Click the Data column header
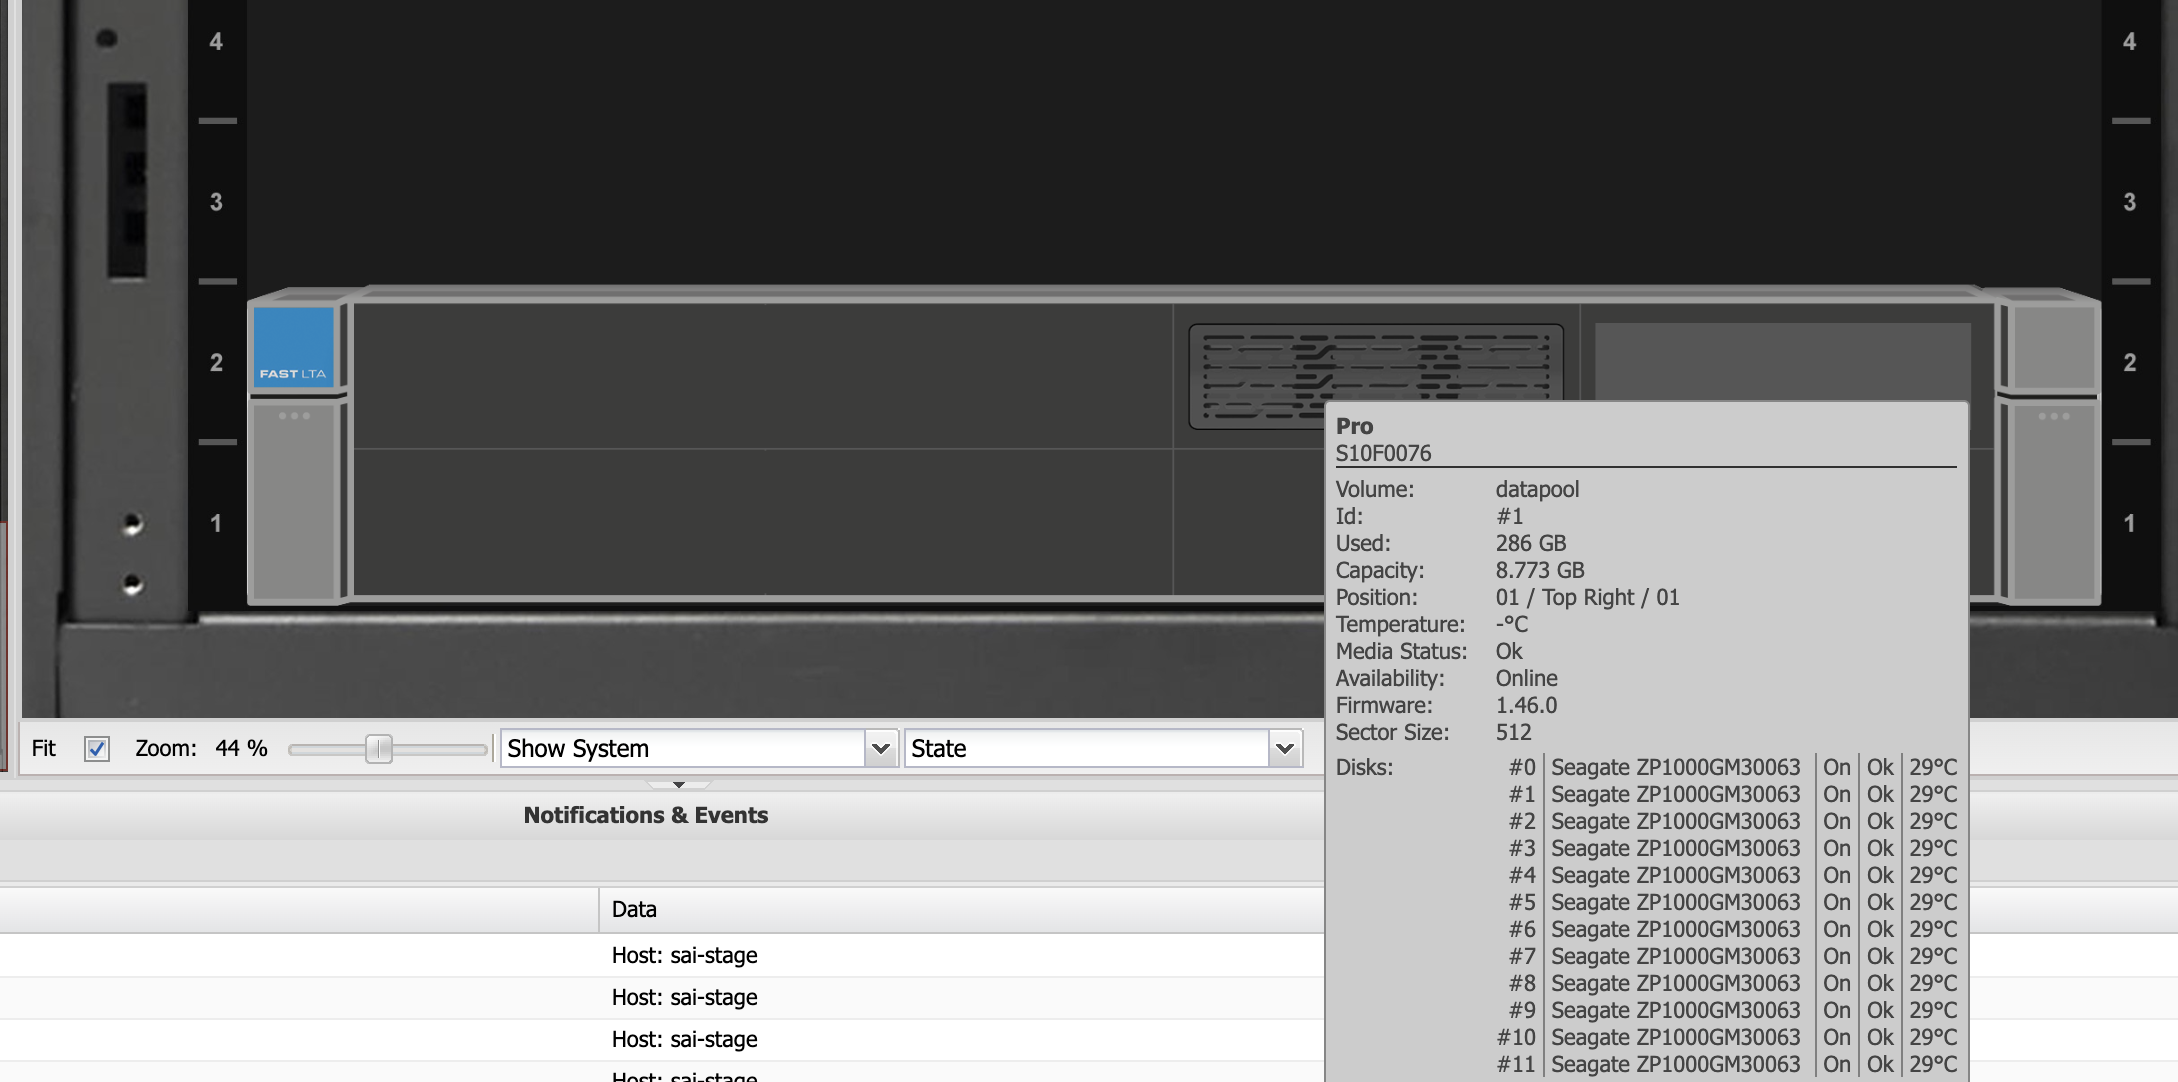Viewport: 2178px width, 1082px height. 634,910
